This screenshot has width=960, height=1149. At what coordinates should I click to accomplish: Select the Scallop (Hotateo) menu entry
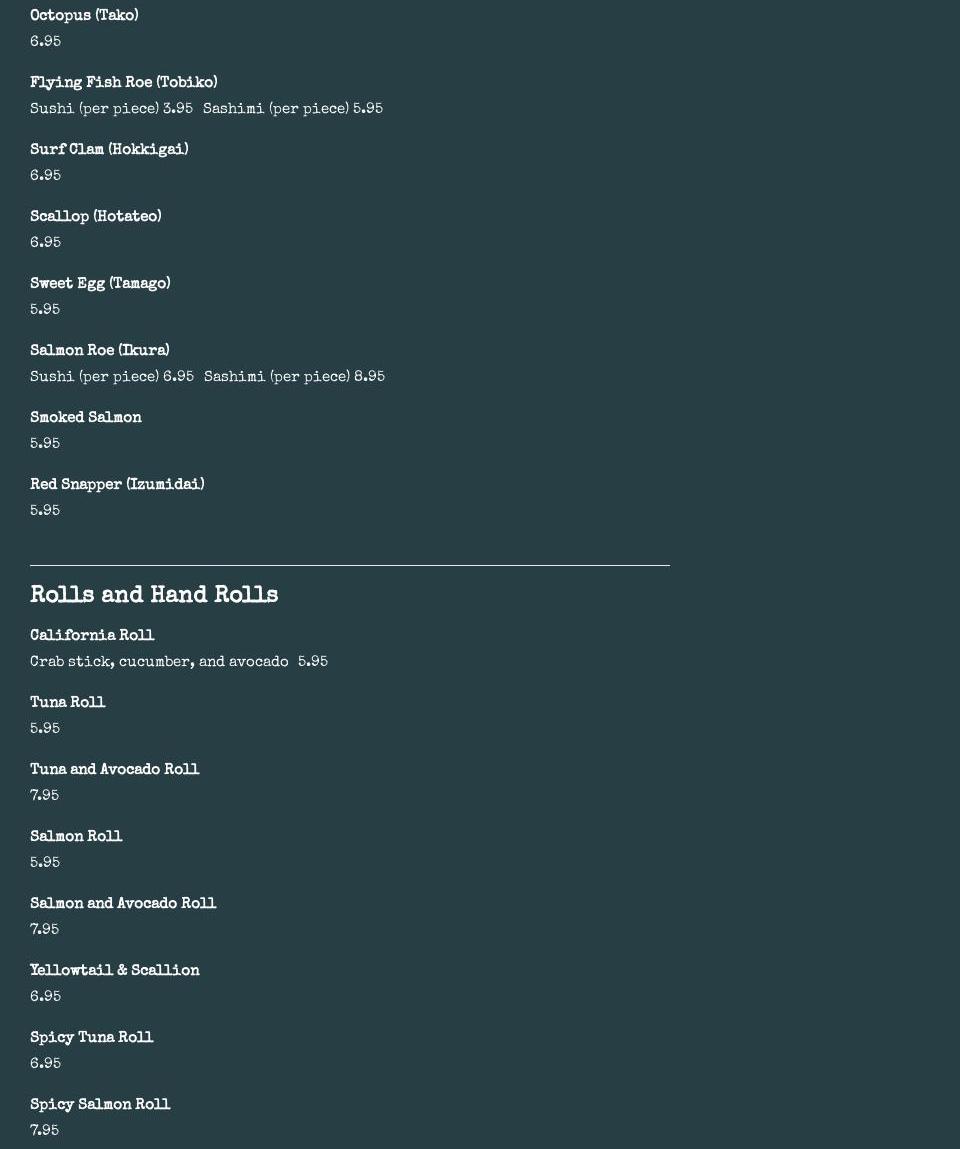tap(96, 217)
